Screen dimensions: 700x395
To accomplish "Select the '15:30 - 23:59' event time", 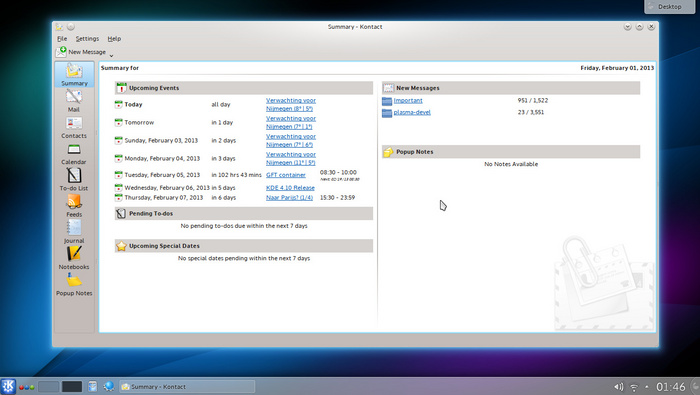I will [x=337, y=197].
